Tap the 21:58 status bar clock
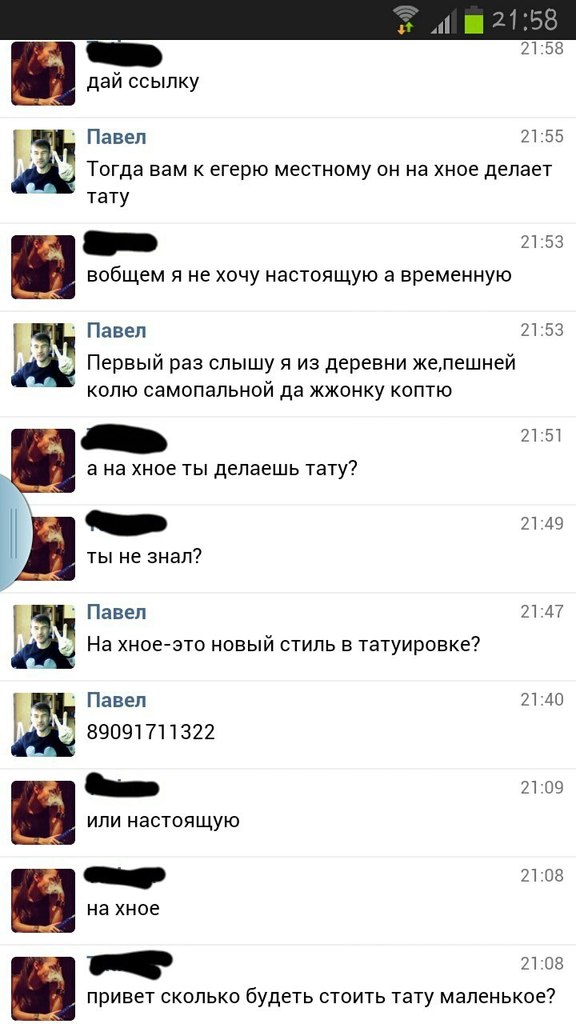 pos(524,20)
